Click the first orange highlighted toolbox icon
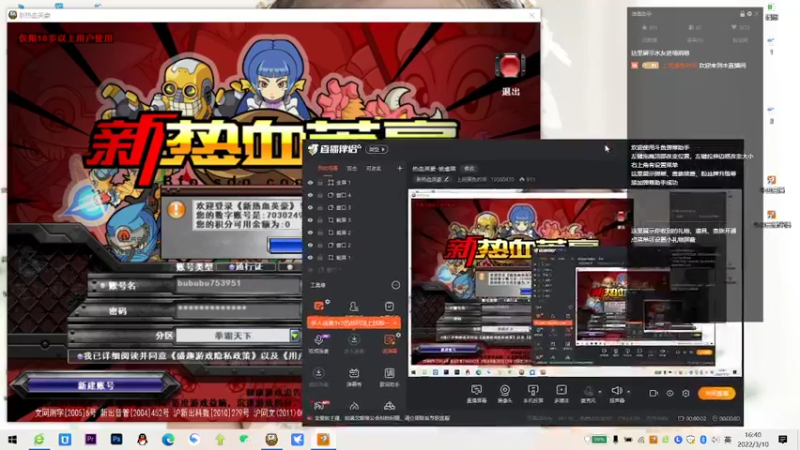Viewport: 800px width, 450px height. click(319, 306)
